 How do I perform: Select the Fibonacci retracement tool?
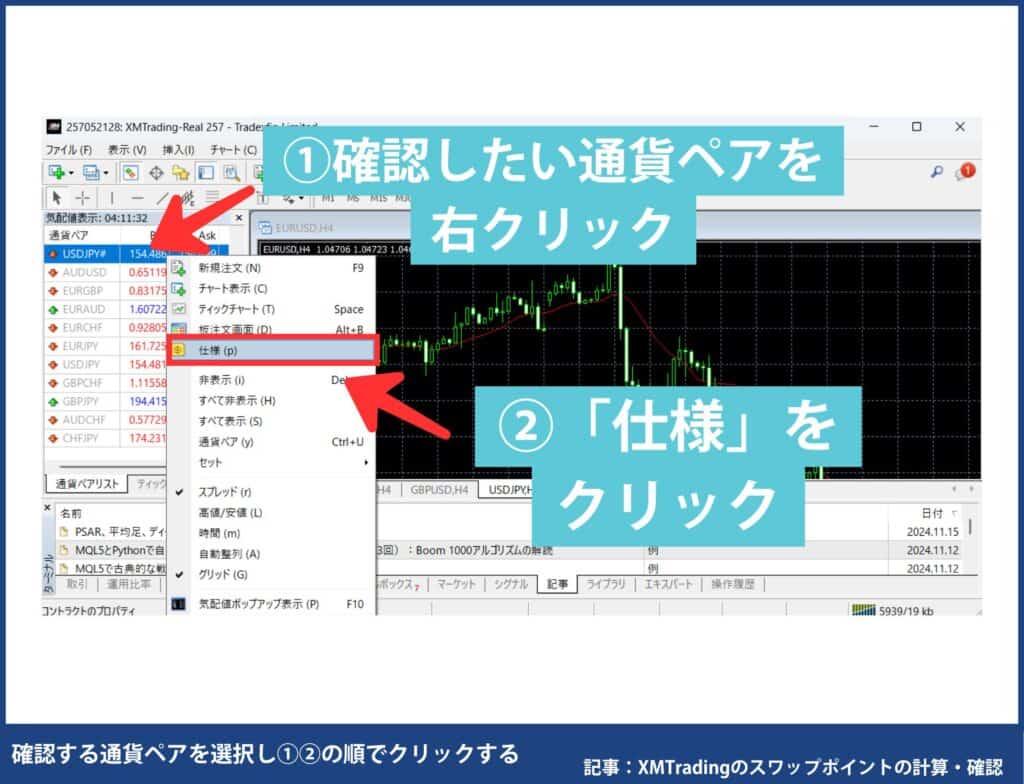click(x=212, y=197)
